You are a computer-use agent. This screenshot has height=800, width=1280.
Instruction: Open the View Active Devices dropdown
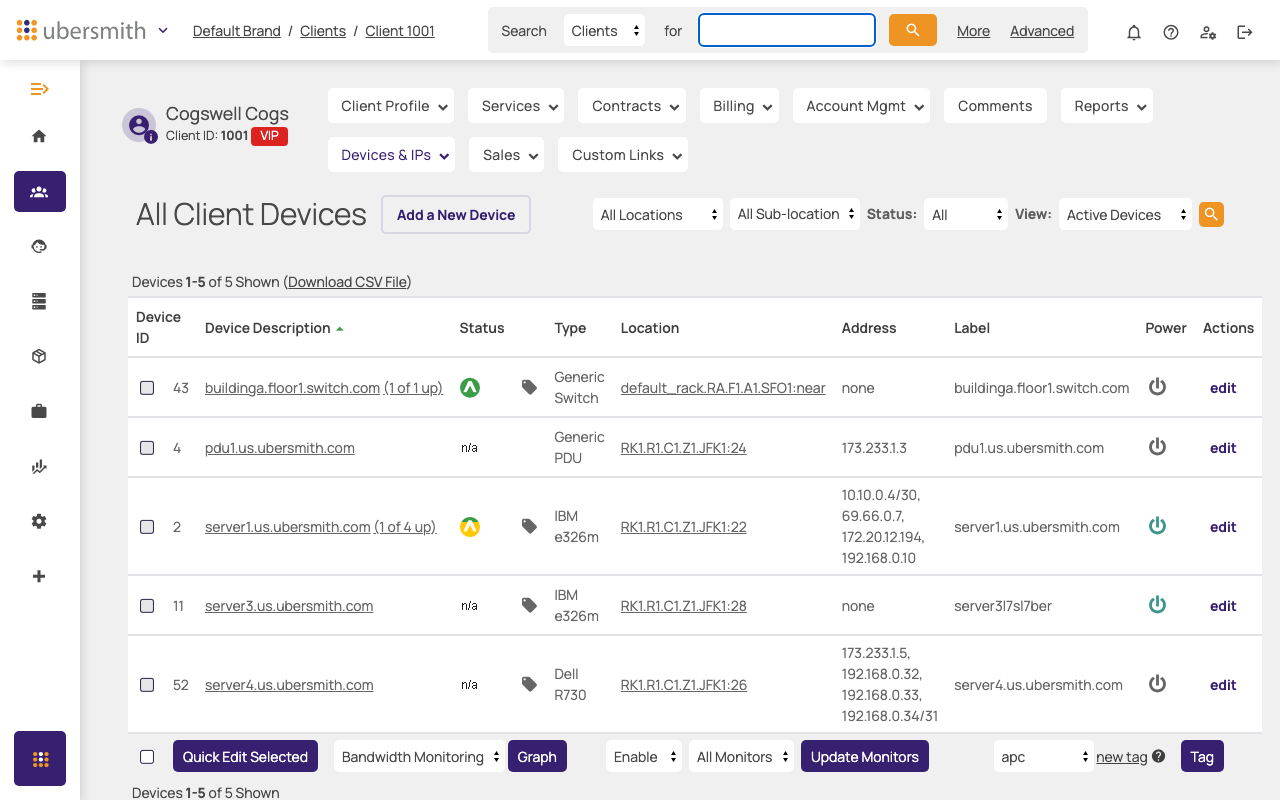[x=1125, y=214]
